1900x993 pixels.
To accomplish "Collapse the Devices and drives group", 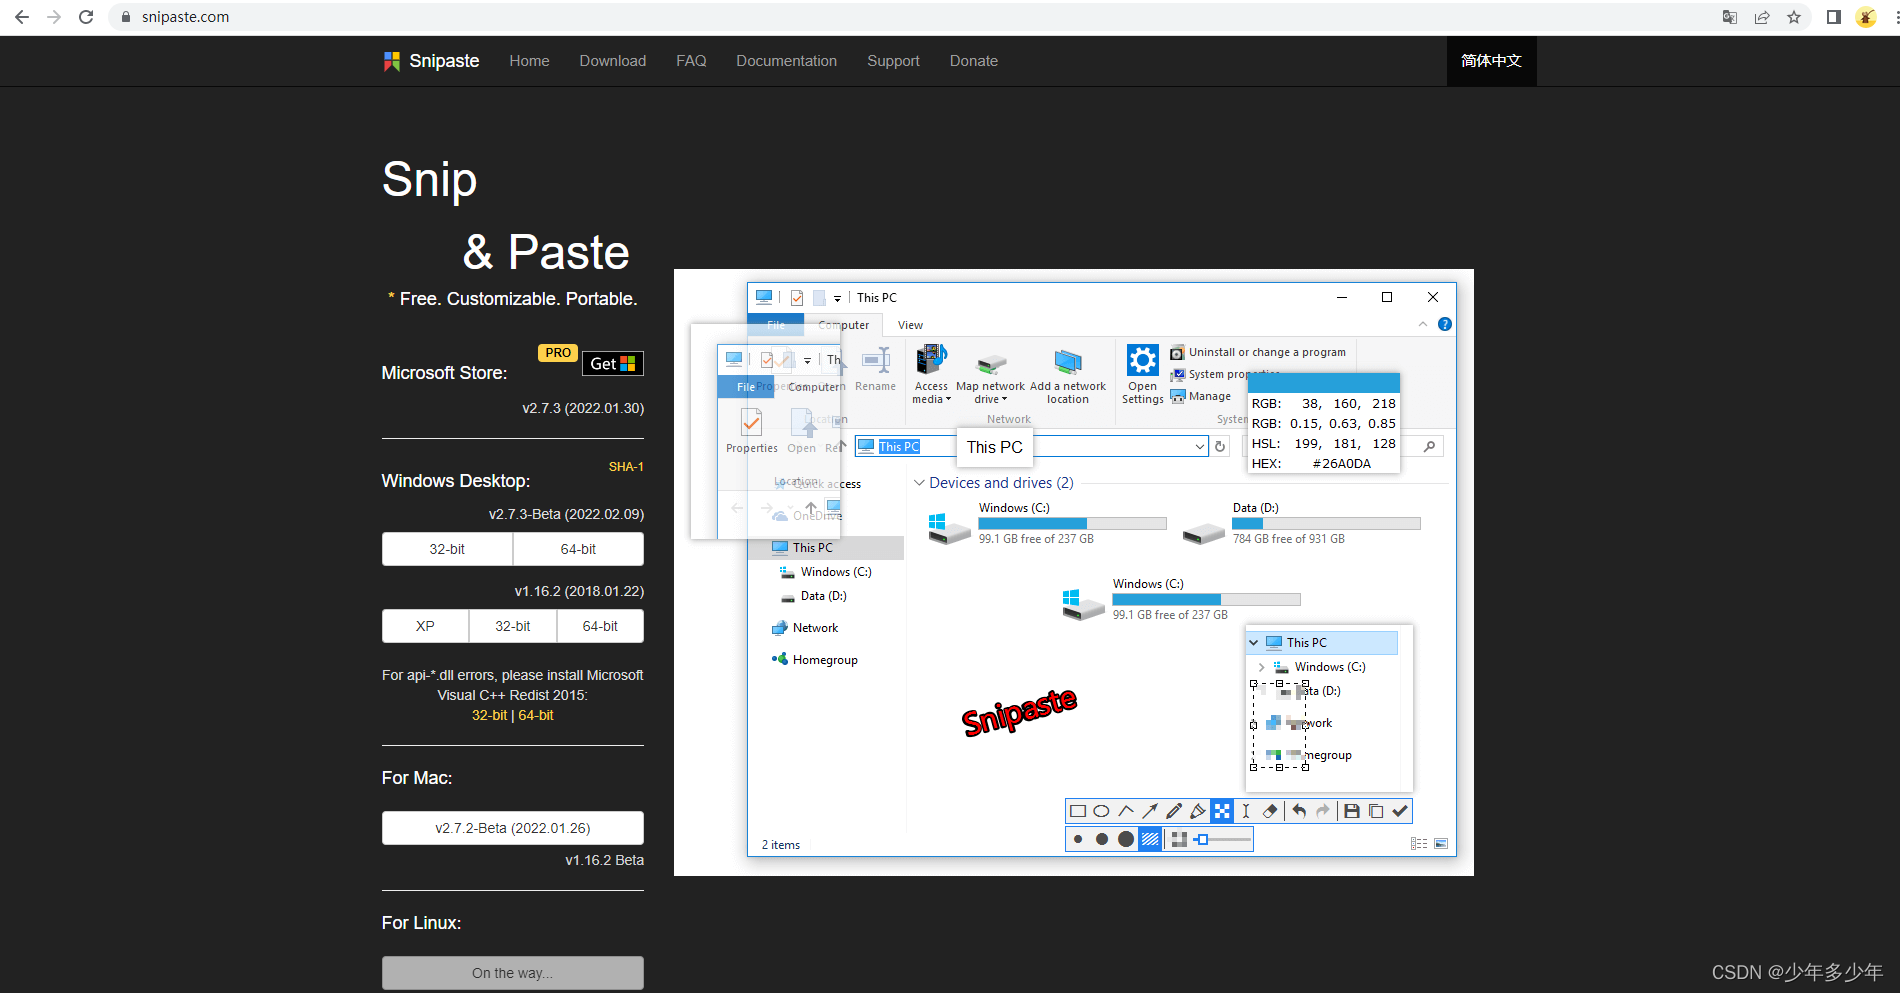I will coord(919,483).
